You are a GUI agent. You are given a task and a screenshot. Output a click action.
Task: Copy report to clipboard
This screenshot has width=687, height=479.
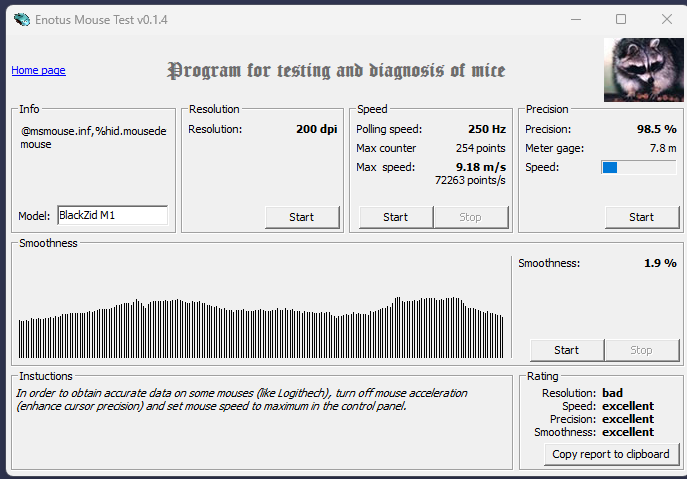click(x=610, y=454)
